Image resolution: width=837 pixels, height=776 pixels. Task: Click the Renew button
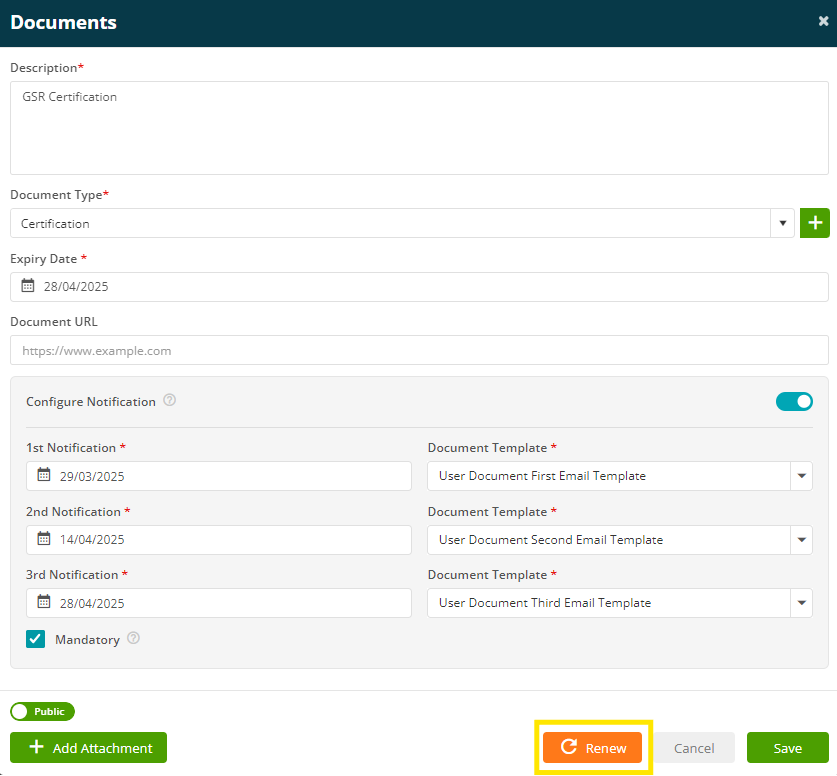[593, 748]
